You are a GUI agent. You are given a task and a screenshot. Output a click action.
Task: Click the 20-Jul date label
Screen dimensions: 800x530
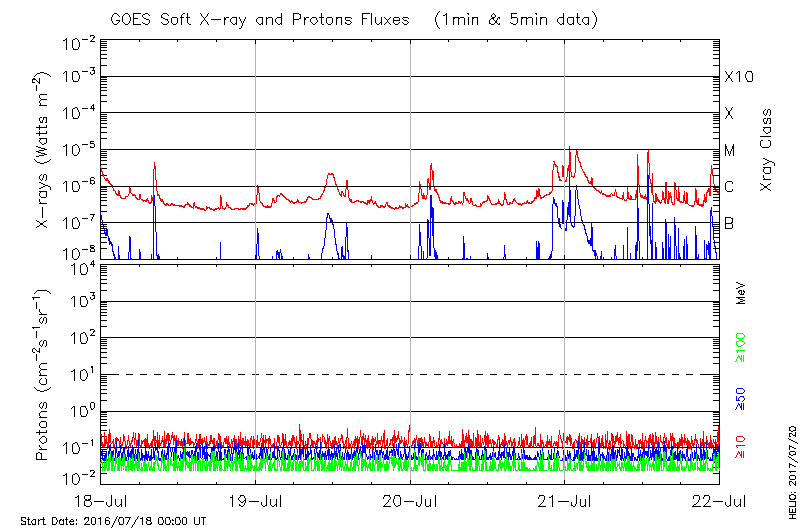(410, 499)
